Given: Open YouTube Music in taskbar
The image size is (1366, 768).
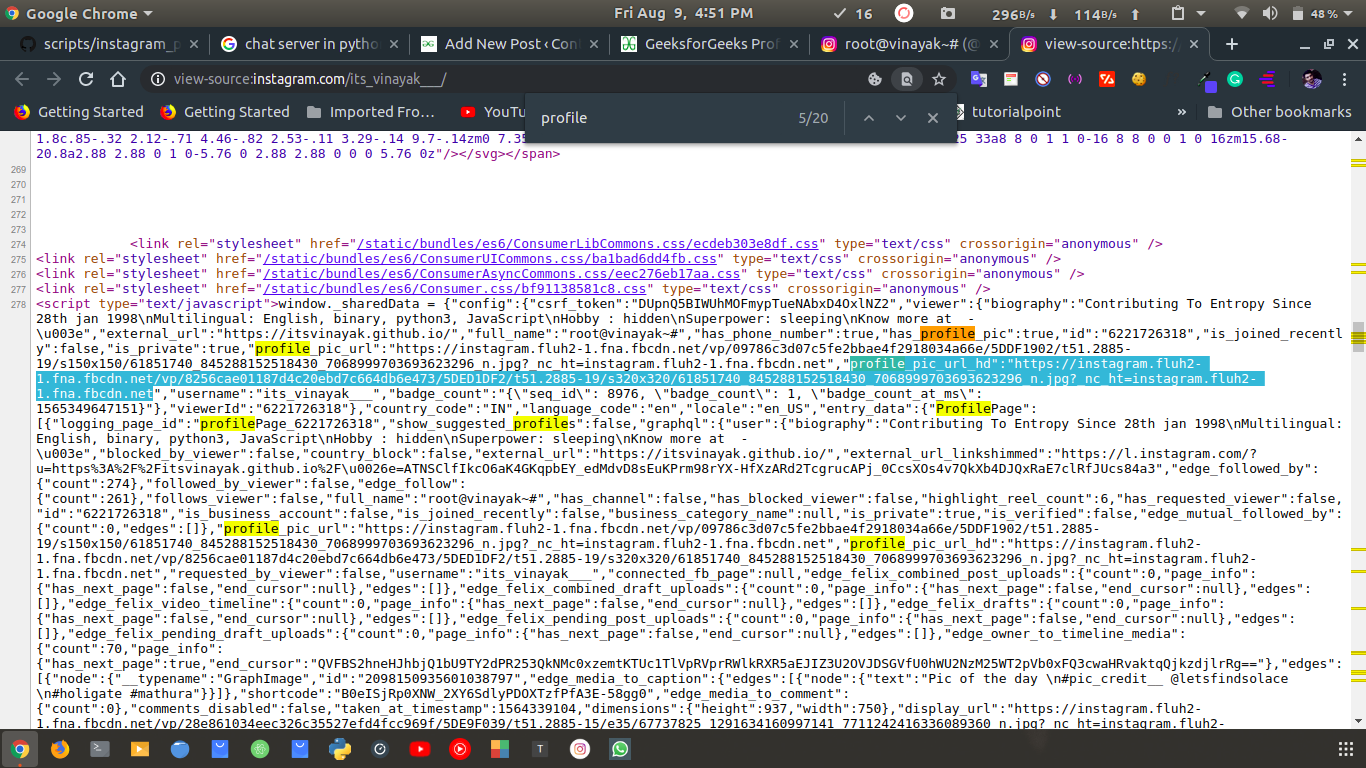Looking at the screenshot, I should click(460, 748).
